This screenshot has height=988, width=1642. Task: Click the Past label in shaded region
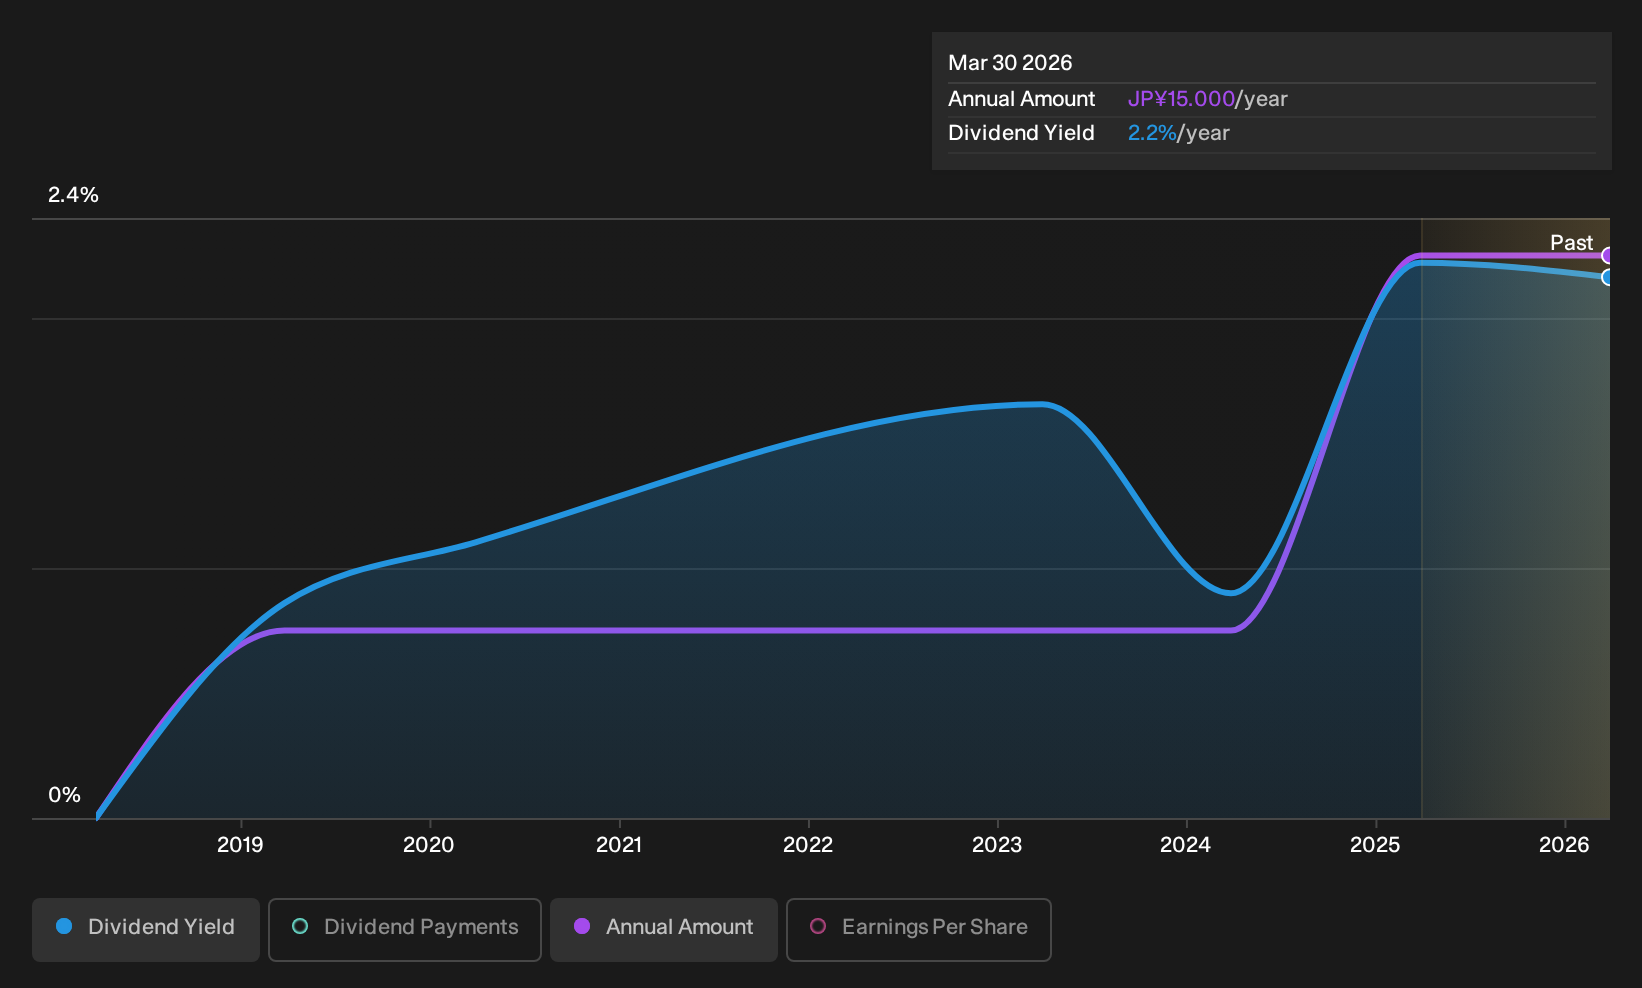click(1571, 242)
